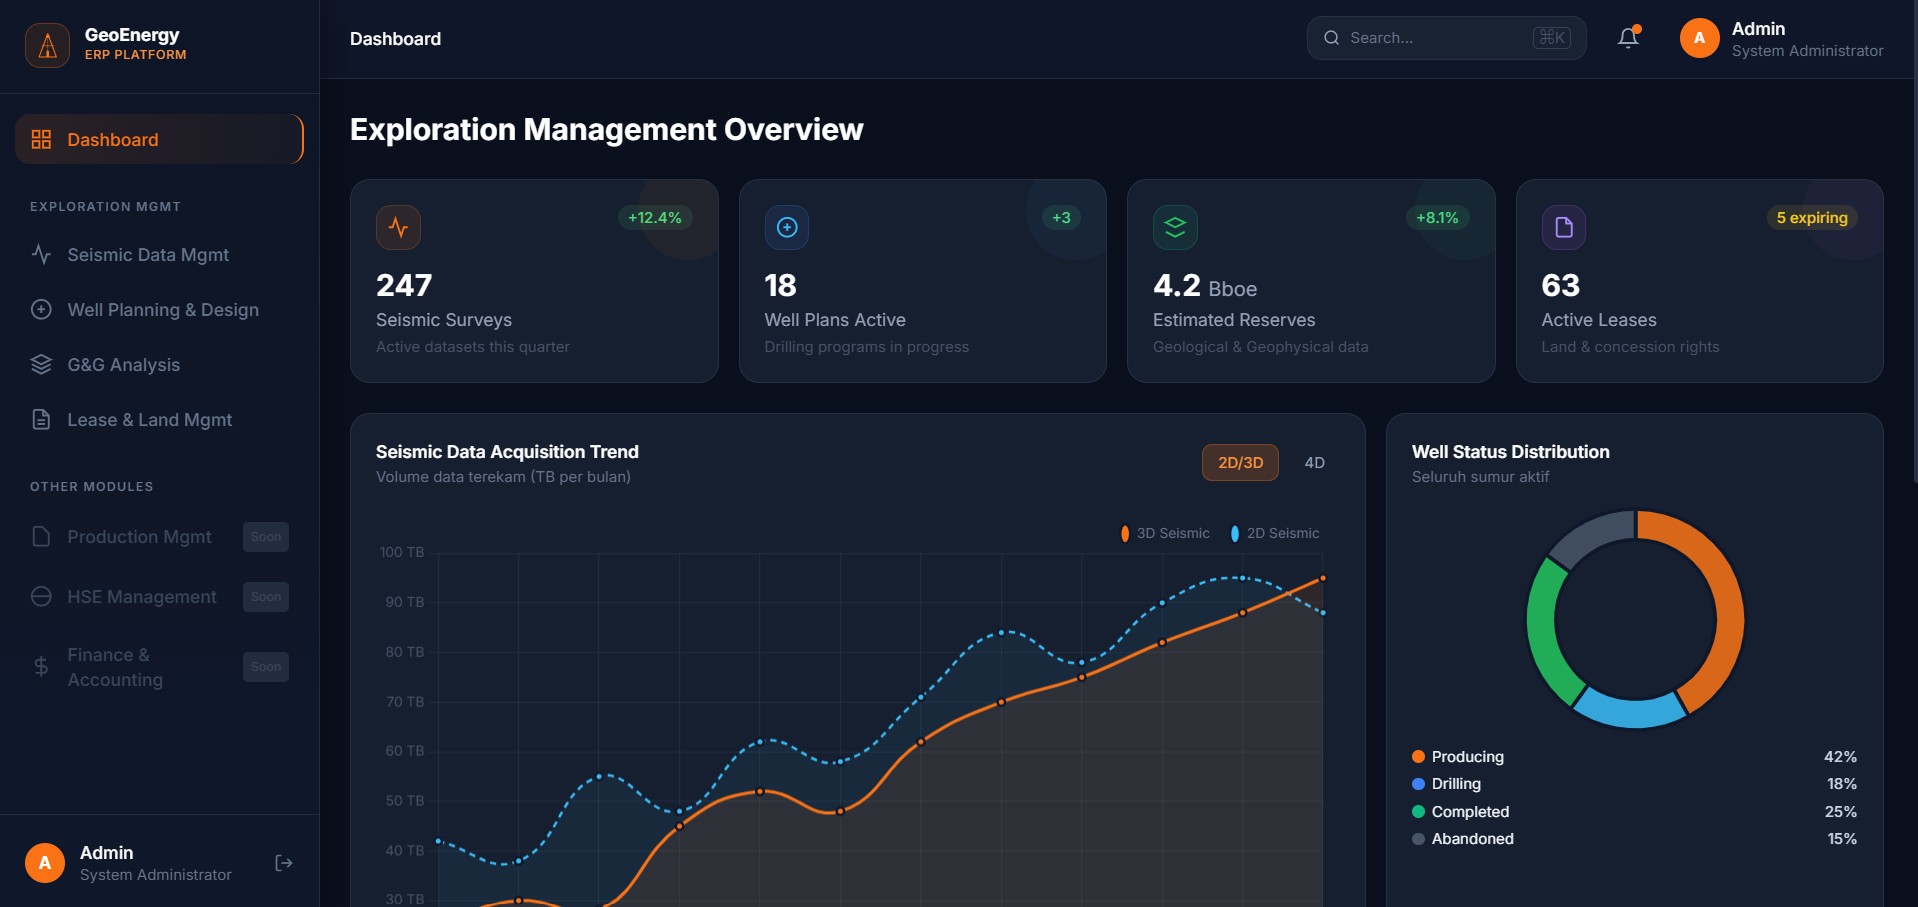Open Seismic Data Mgmt module
This screenshot has height=907, width=1918.
(159, 254)
